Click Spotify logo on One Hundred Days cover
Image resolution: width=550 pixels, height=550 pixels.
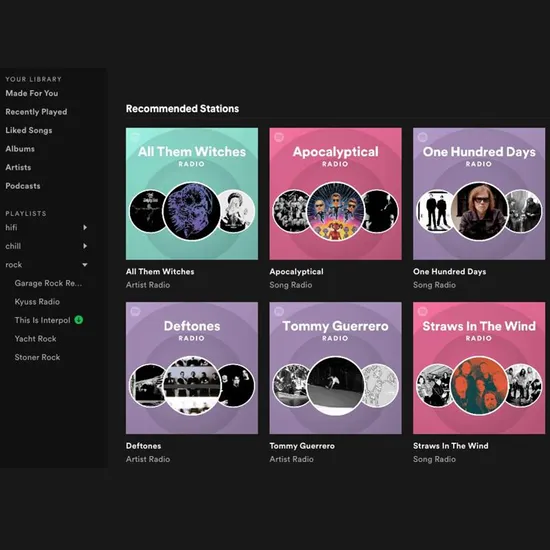(422, 137)
